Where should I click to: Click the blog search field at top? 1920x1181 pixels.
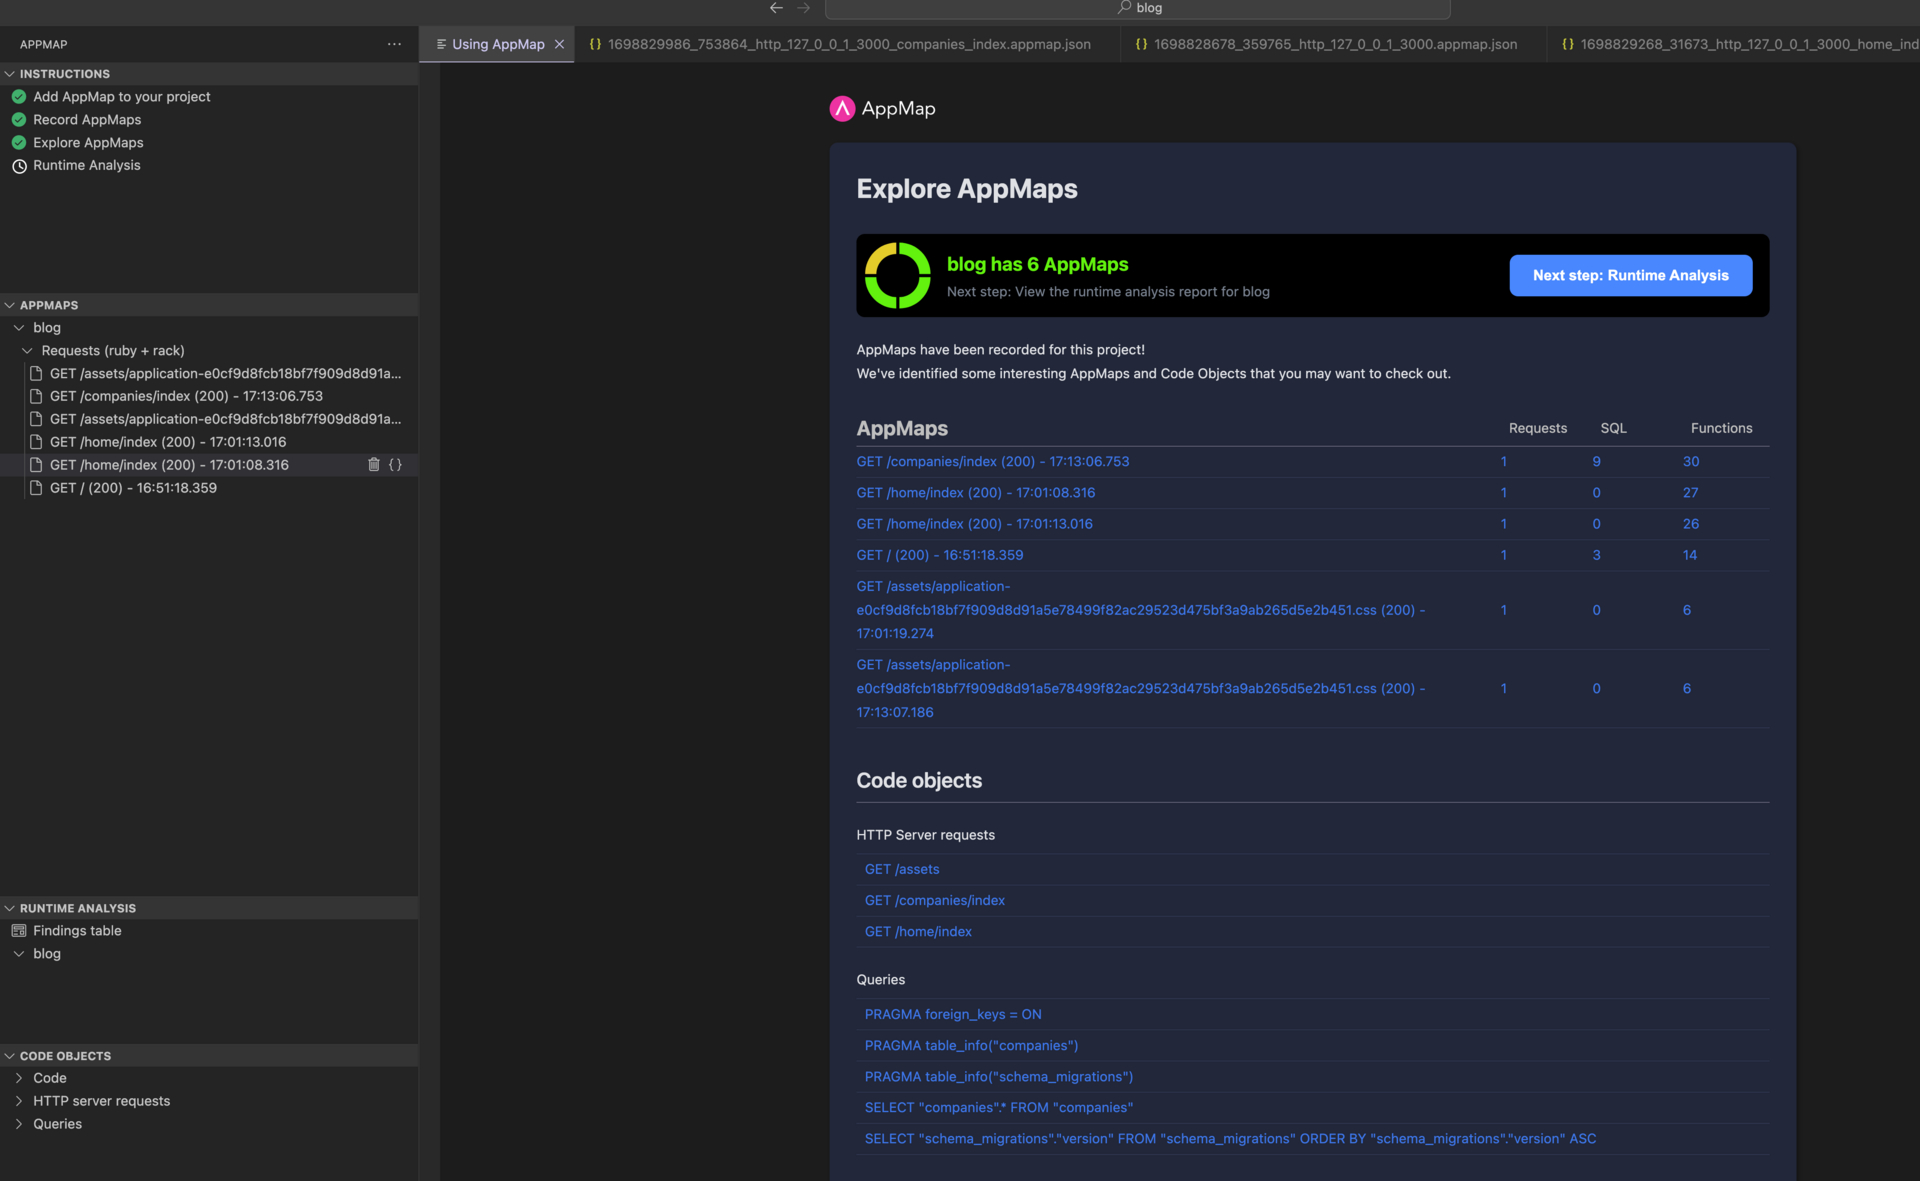[1137, 9]
